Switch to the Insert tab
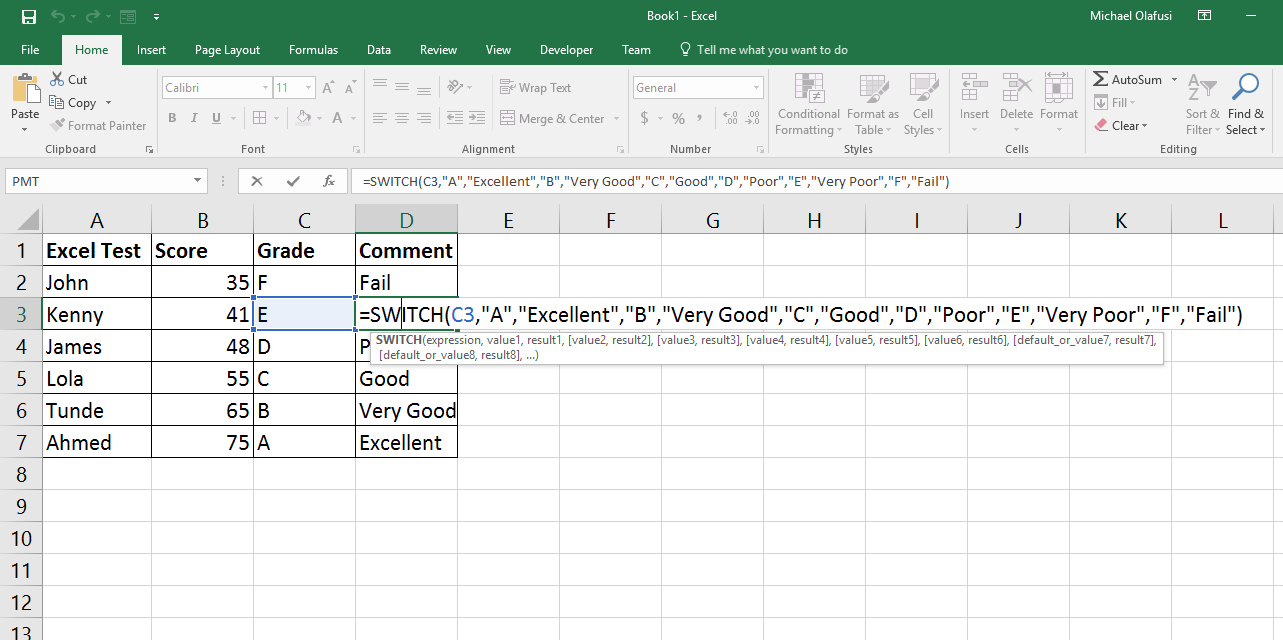The height and width of the screenshot is (640, 1283). (152, 50)
